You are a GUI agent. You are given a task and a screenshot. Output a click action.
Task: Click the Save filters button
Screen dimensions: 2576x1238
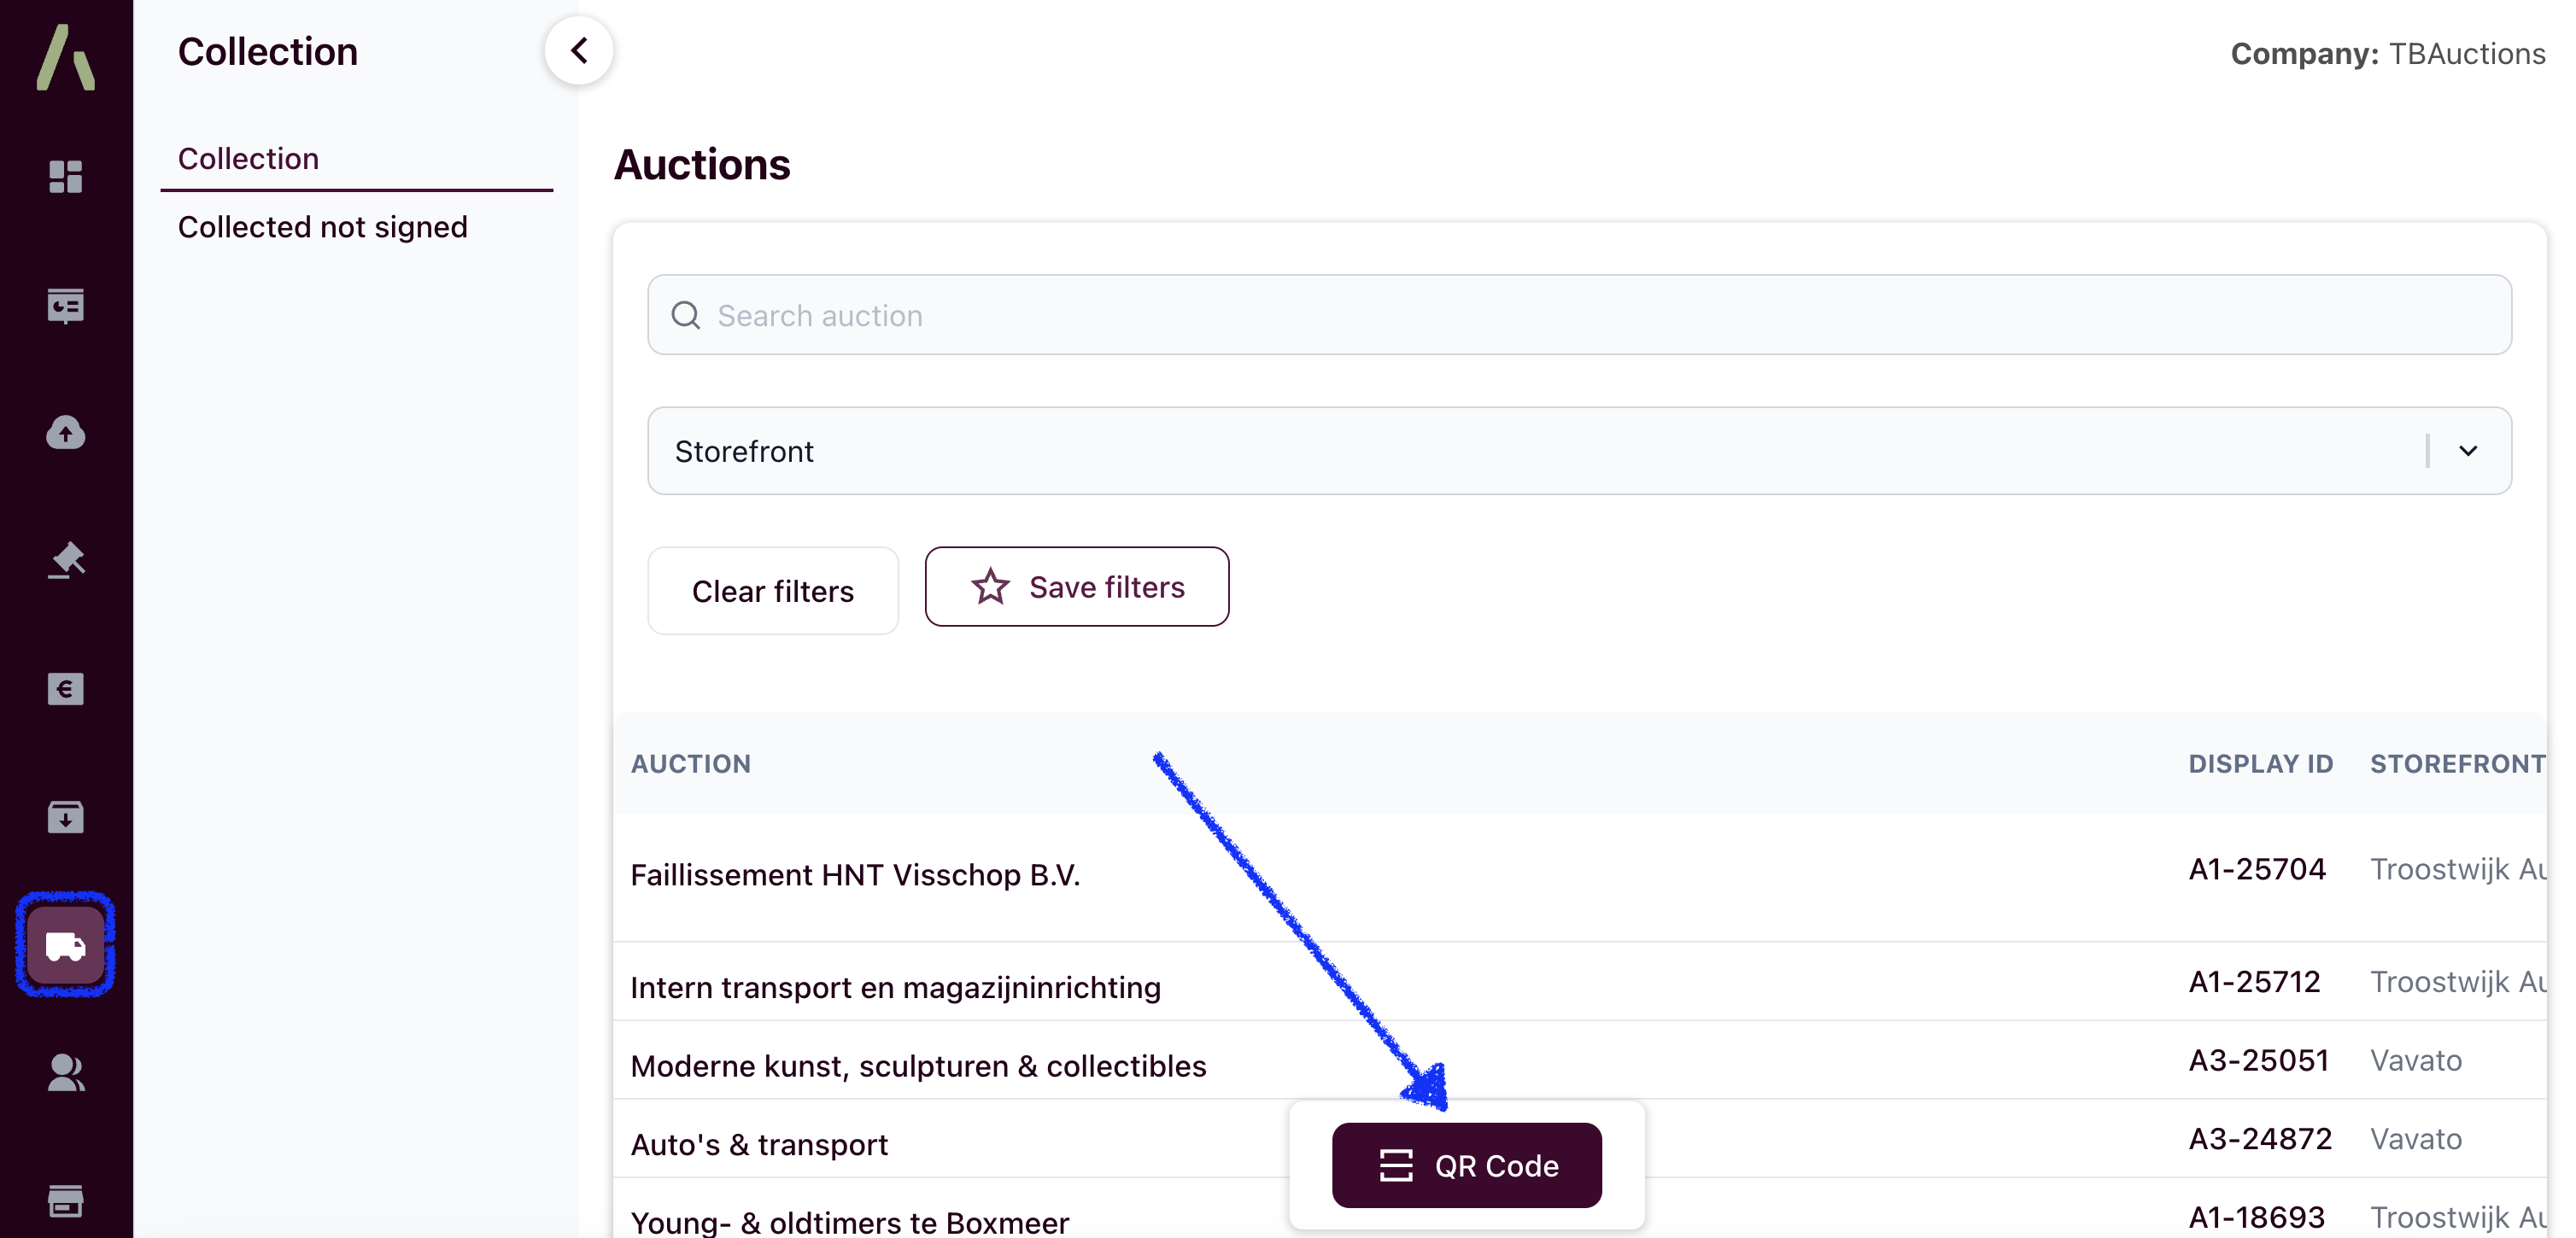[x=1076, y=587]
